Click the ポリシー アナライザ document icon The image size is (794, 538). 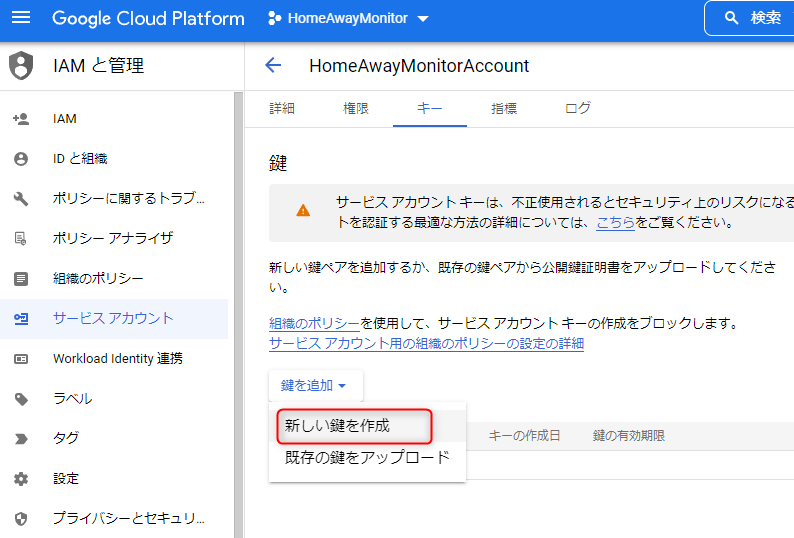(x=21, y=238)
